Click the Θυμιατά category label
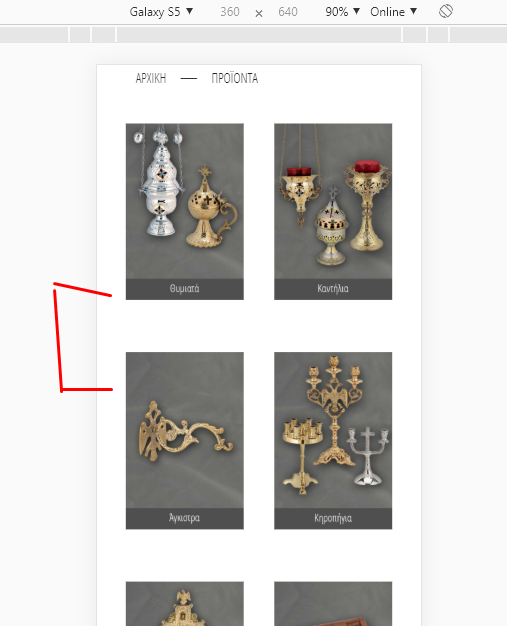Viewport: 507px width, 626px height. 185,289
